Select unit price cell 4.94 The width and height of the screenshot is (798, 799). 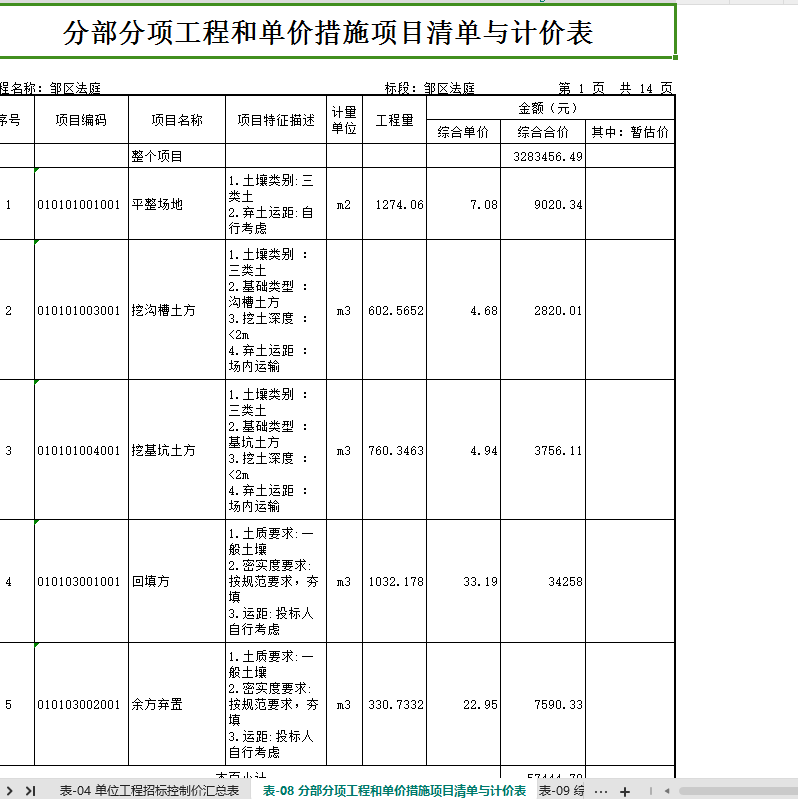463,450
